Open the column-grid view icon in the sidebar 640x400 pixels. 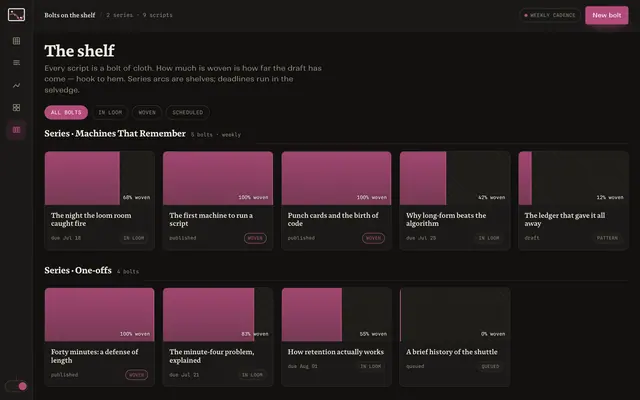pyautogui.click(x=16, y=41)
